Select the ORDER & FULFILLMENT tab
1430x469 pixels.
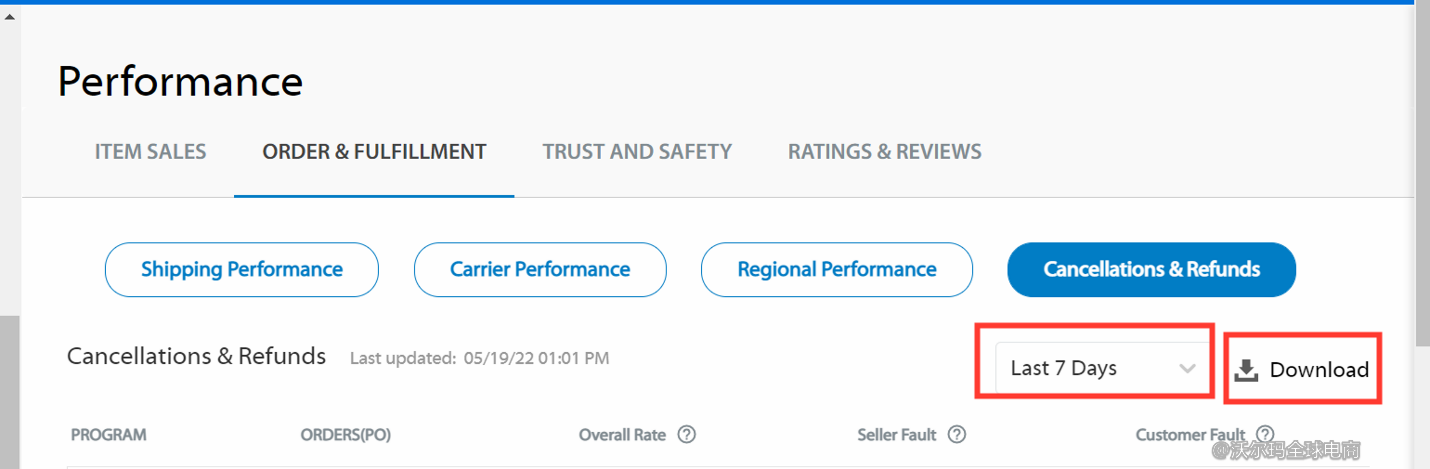(374, 152)
